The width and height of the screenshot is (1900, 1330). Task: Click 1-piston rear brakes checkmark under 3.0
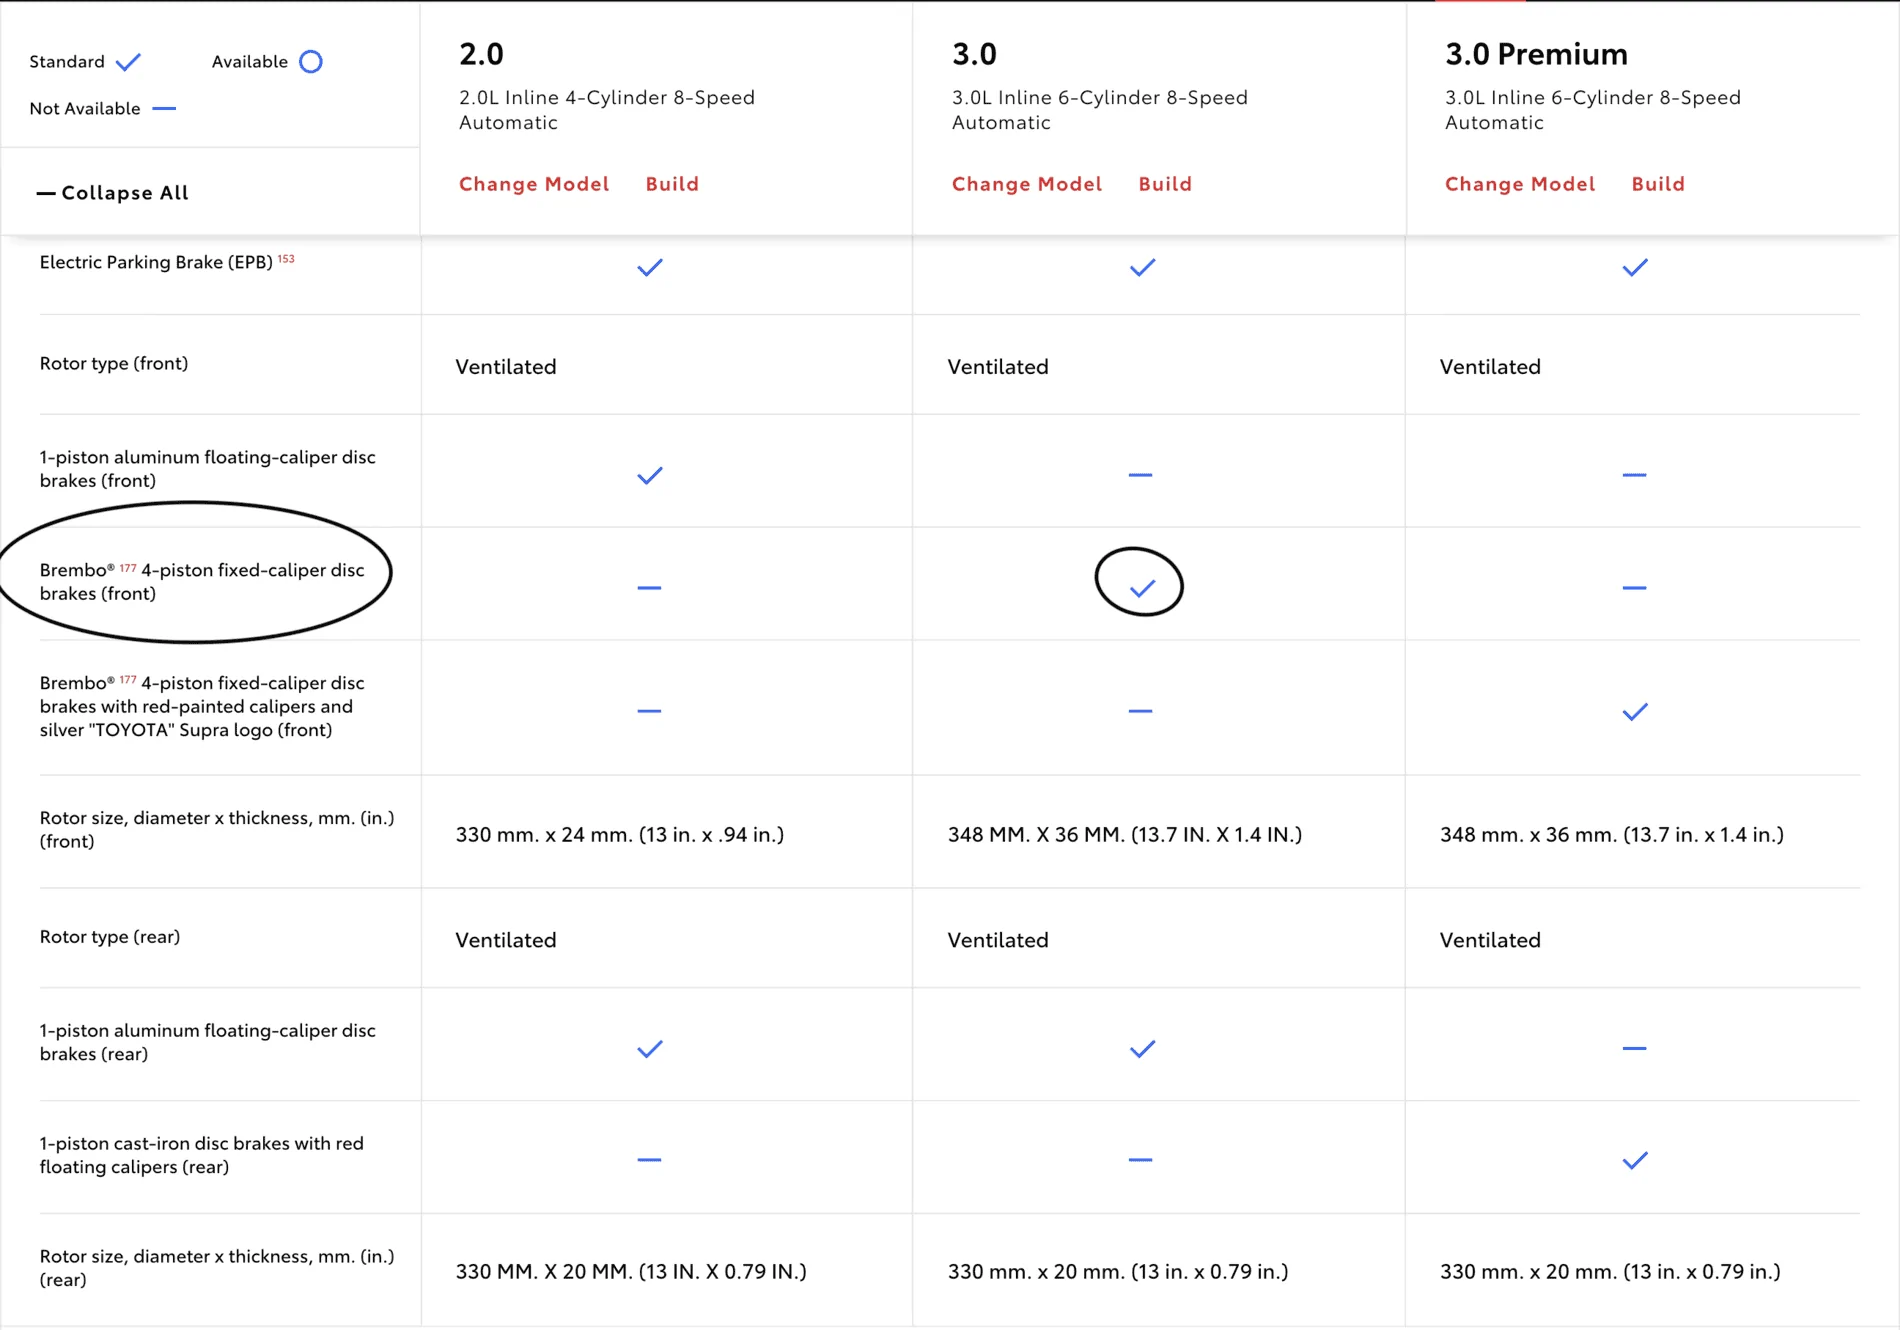[x=1142, y=1049]
